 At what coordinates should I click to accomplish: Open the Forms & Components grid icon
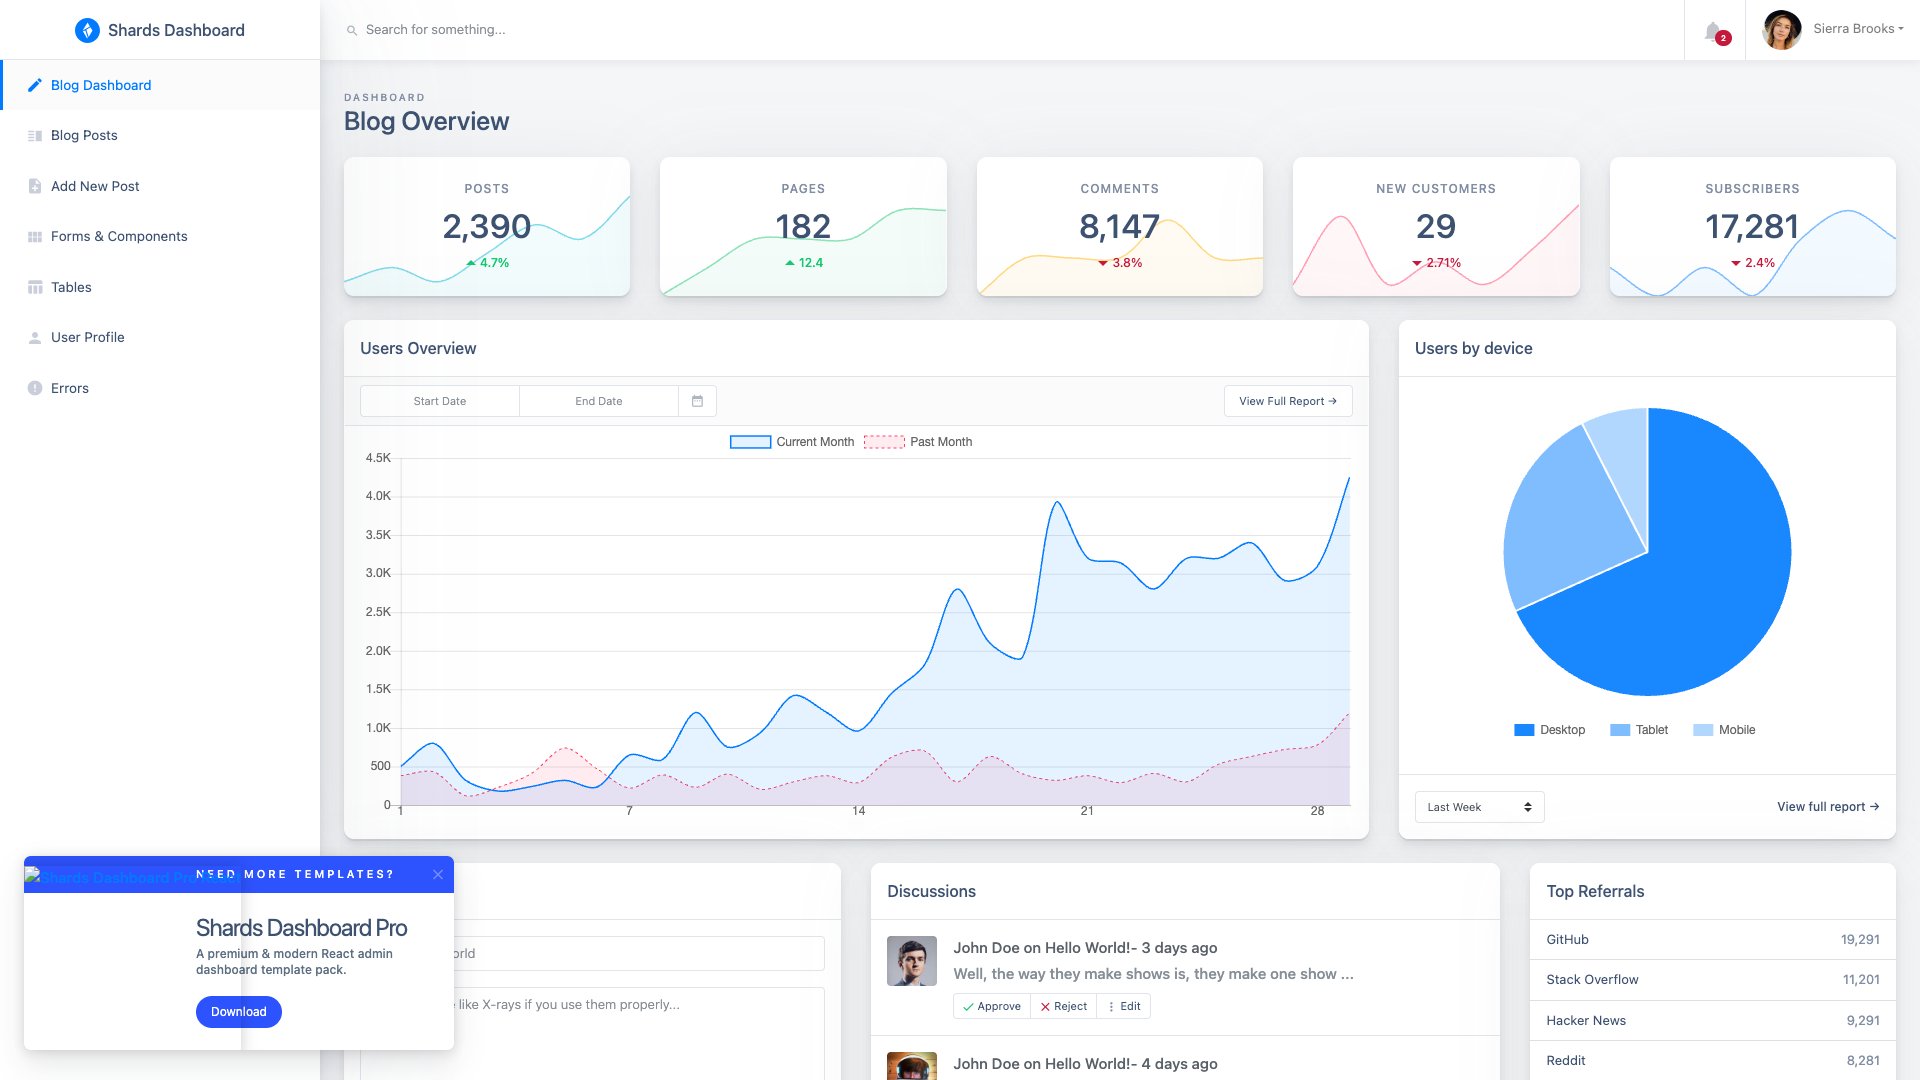pos(35,236)
